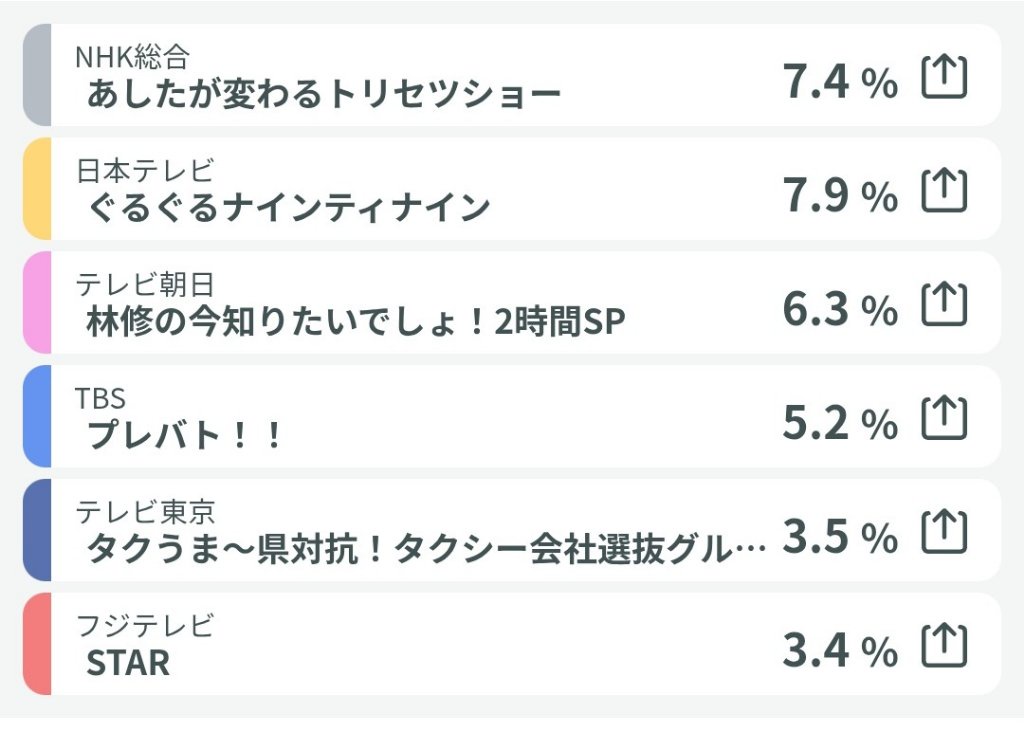Click pink テレビ朝日 color strip
This screenshot has height=732, width=1024.
tap(36, 302)
